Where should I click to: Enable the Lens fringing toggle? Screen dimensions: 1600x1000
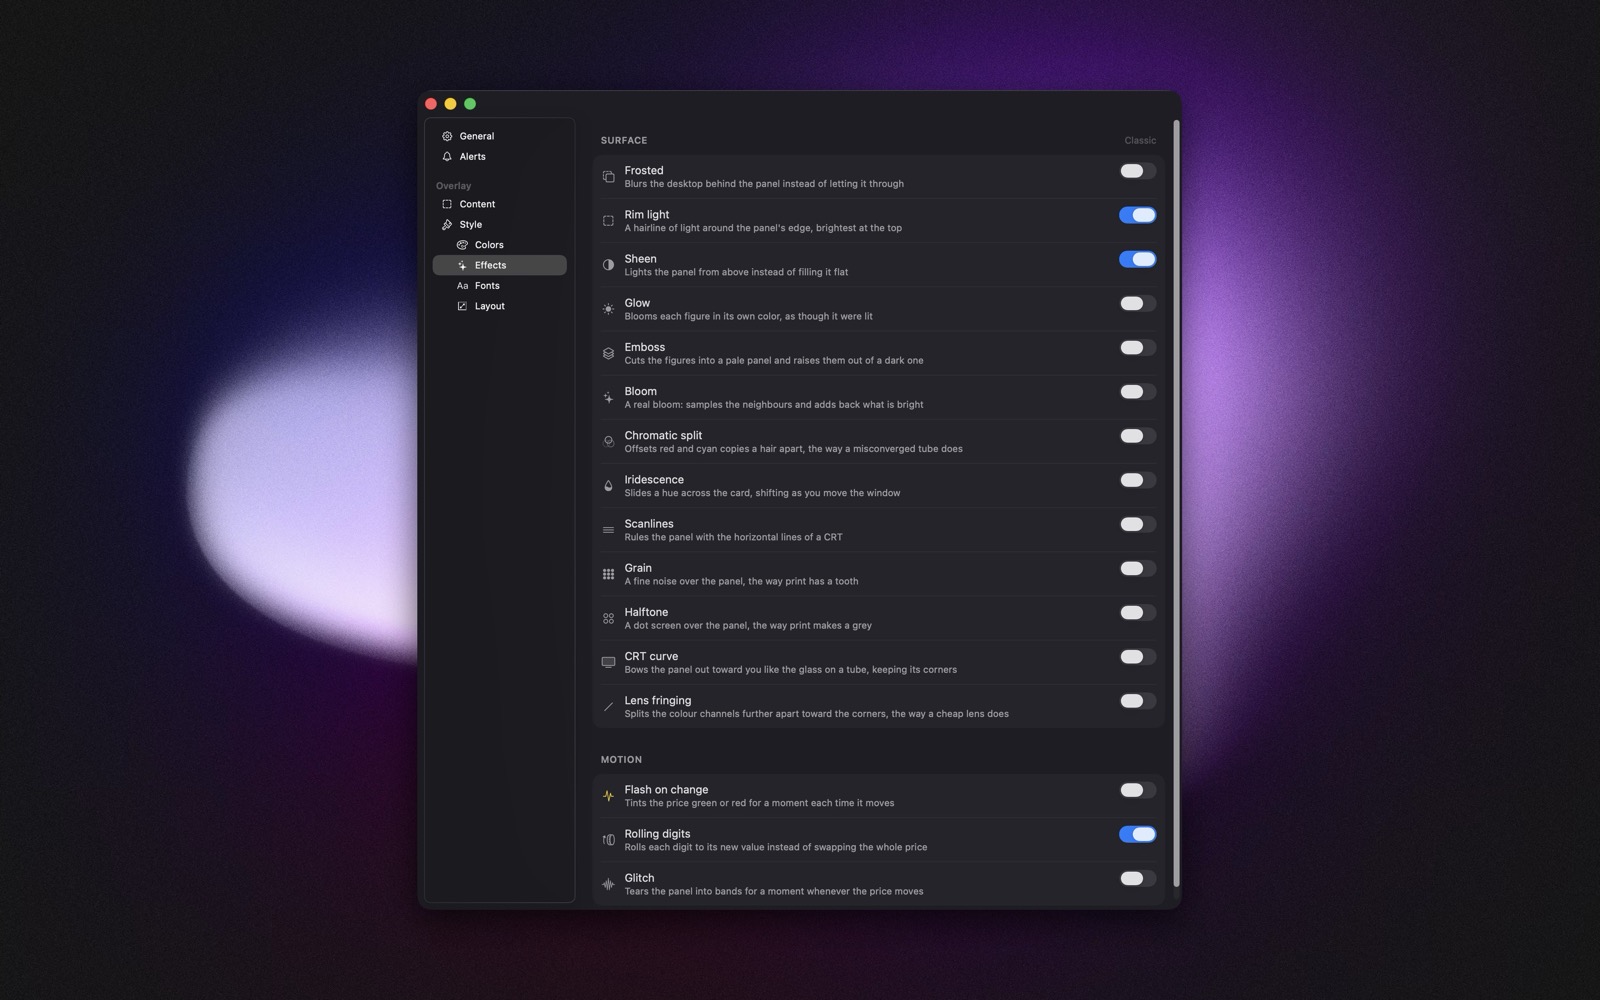pyautogui.click(x=1137, y=701)
